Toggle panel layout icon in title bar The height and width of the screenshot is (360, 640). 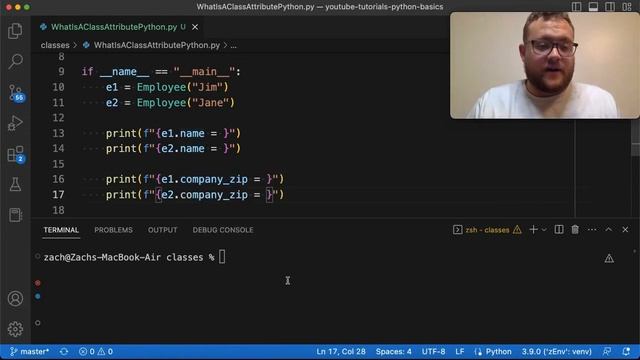[x=593, y=7]
